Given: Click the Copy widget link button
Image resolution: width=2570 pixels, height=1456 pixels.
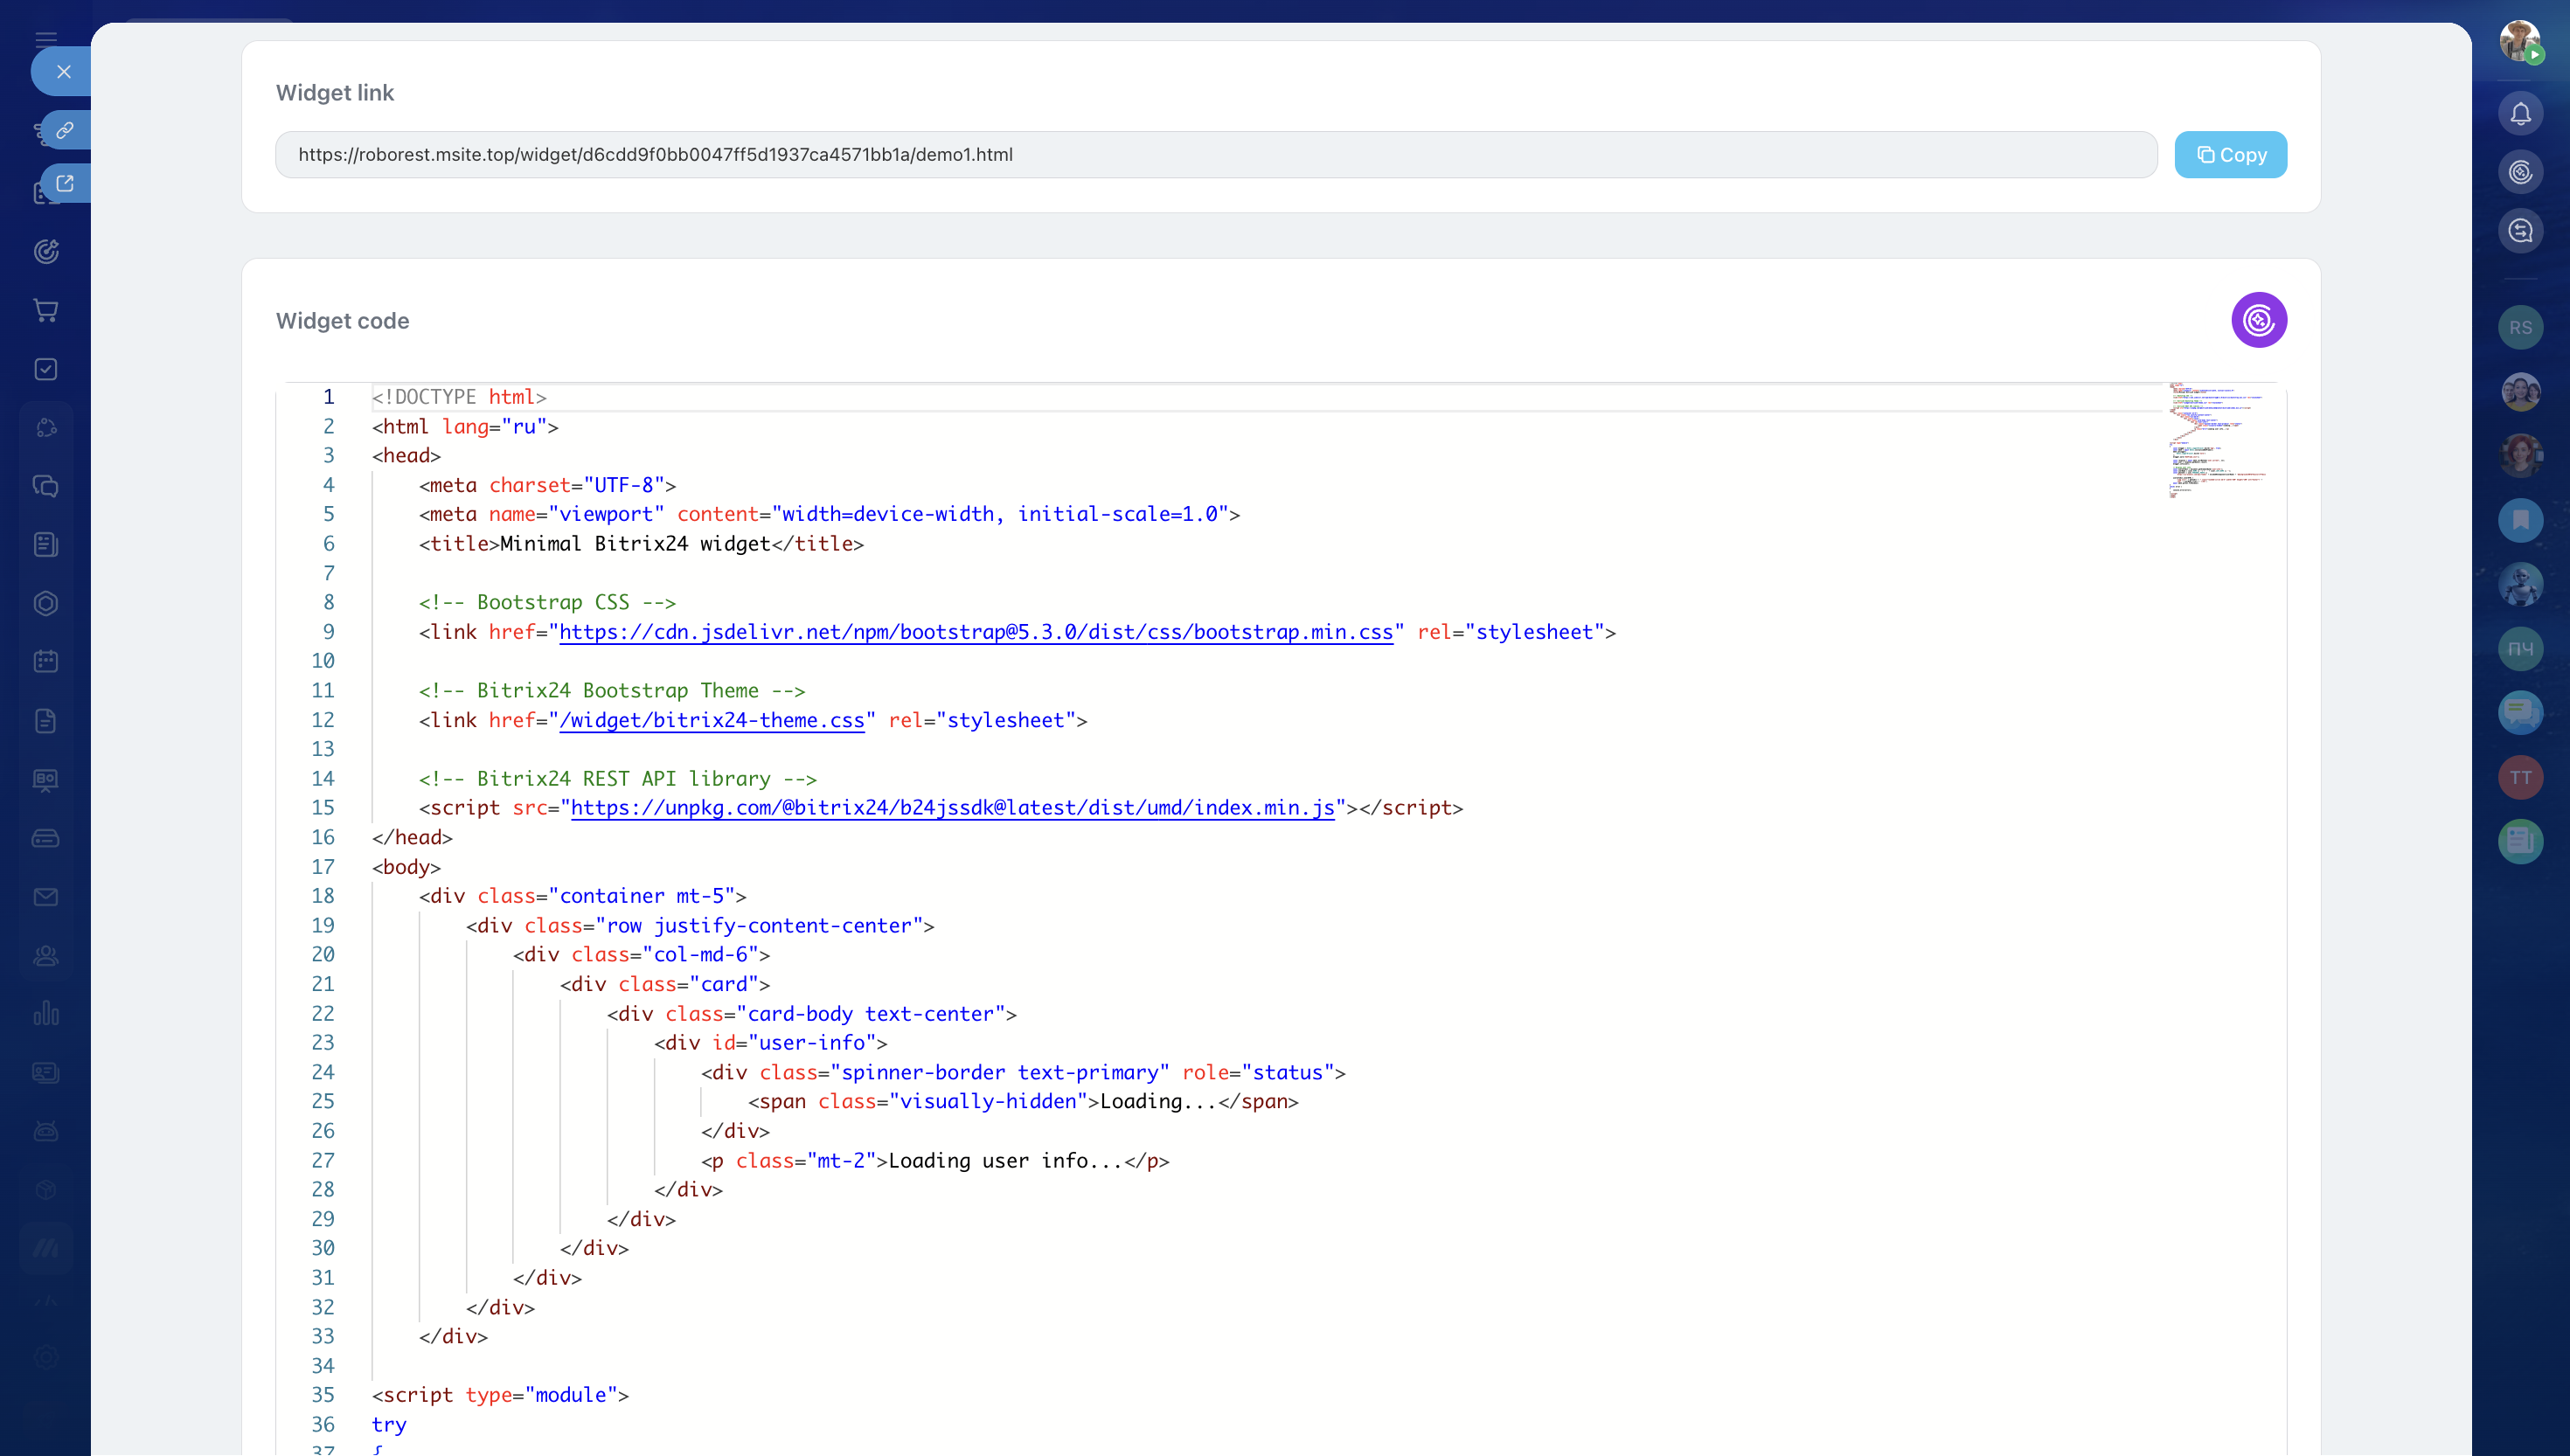Looking at the screenshot, I should tap(2229, 155).
